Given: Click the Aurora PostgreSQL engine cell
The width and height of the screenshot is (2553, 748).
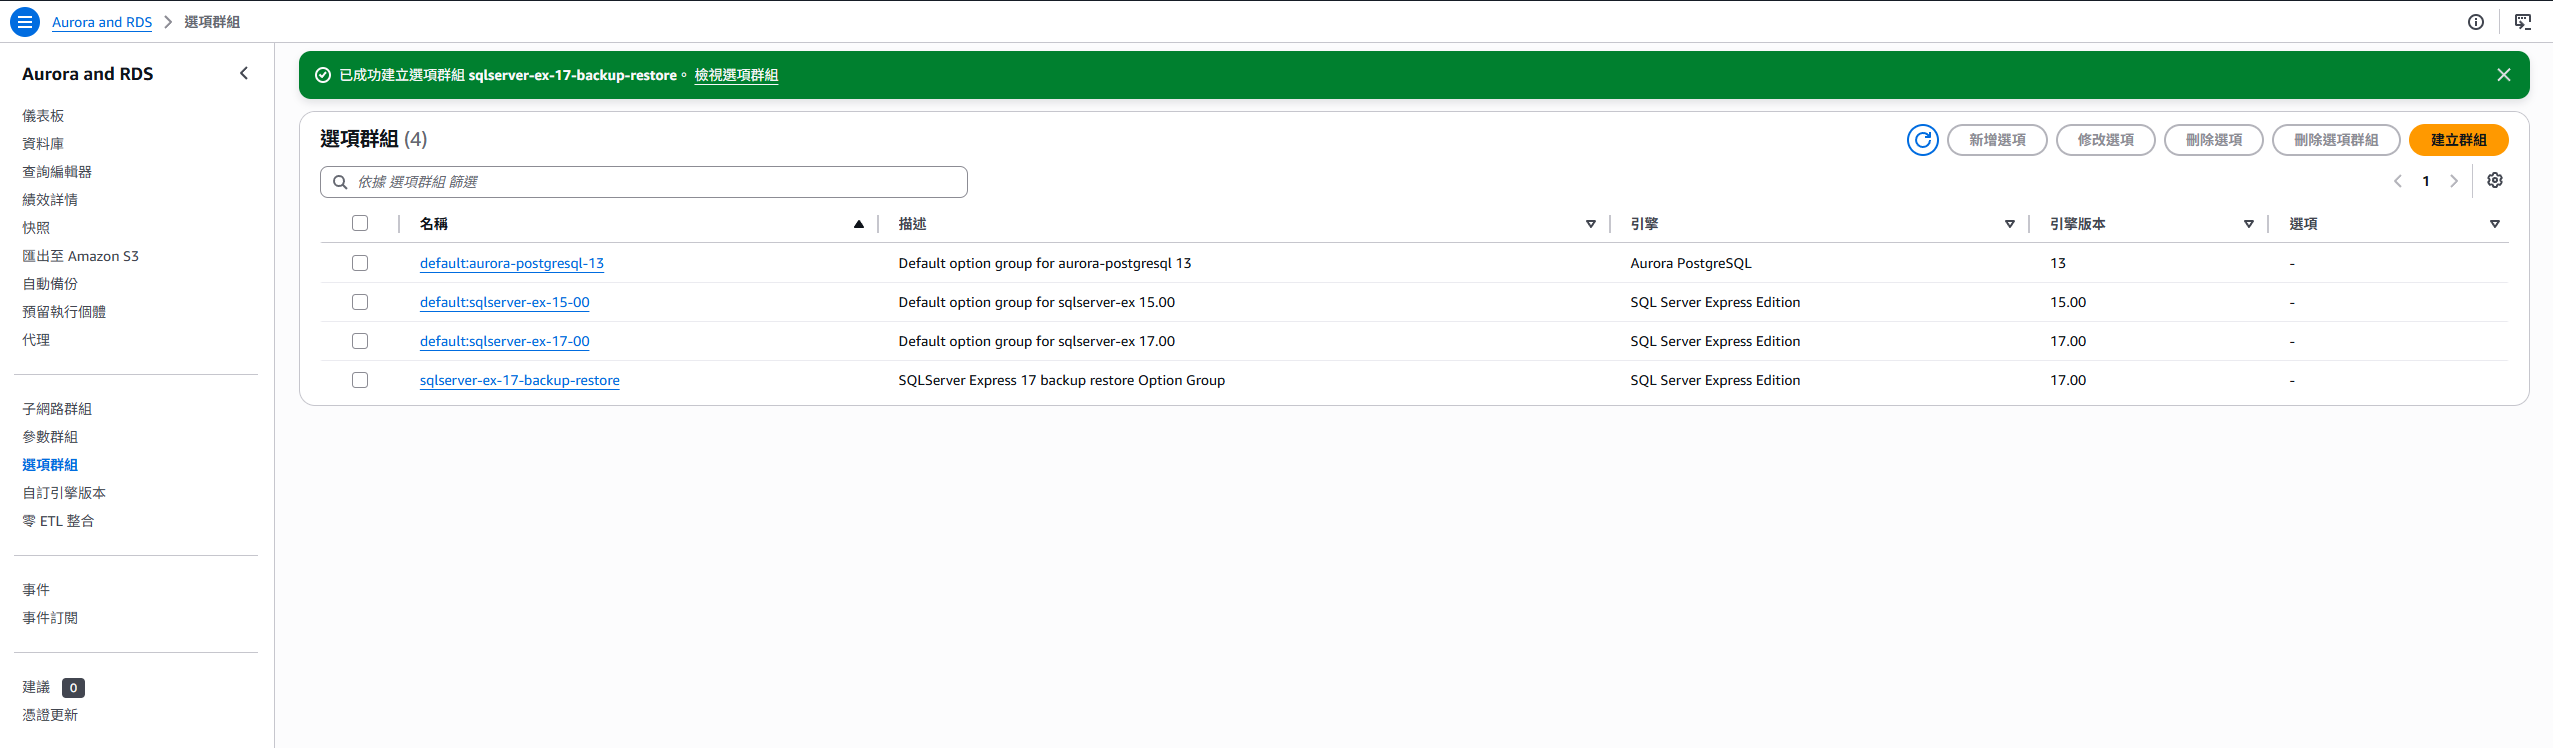Looking at the screenshot, I should 1691,263.
